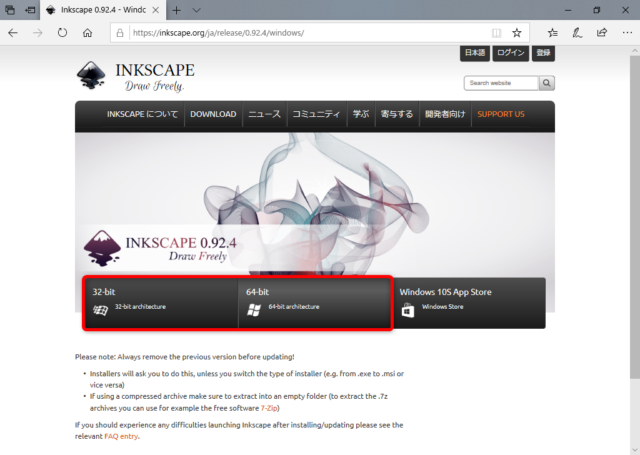Open browser settings and more menu
This screenshot has height=455, width=640.
click(x=627, y=33)
